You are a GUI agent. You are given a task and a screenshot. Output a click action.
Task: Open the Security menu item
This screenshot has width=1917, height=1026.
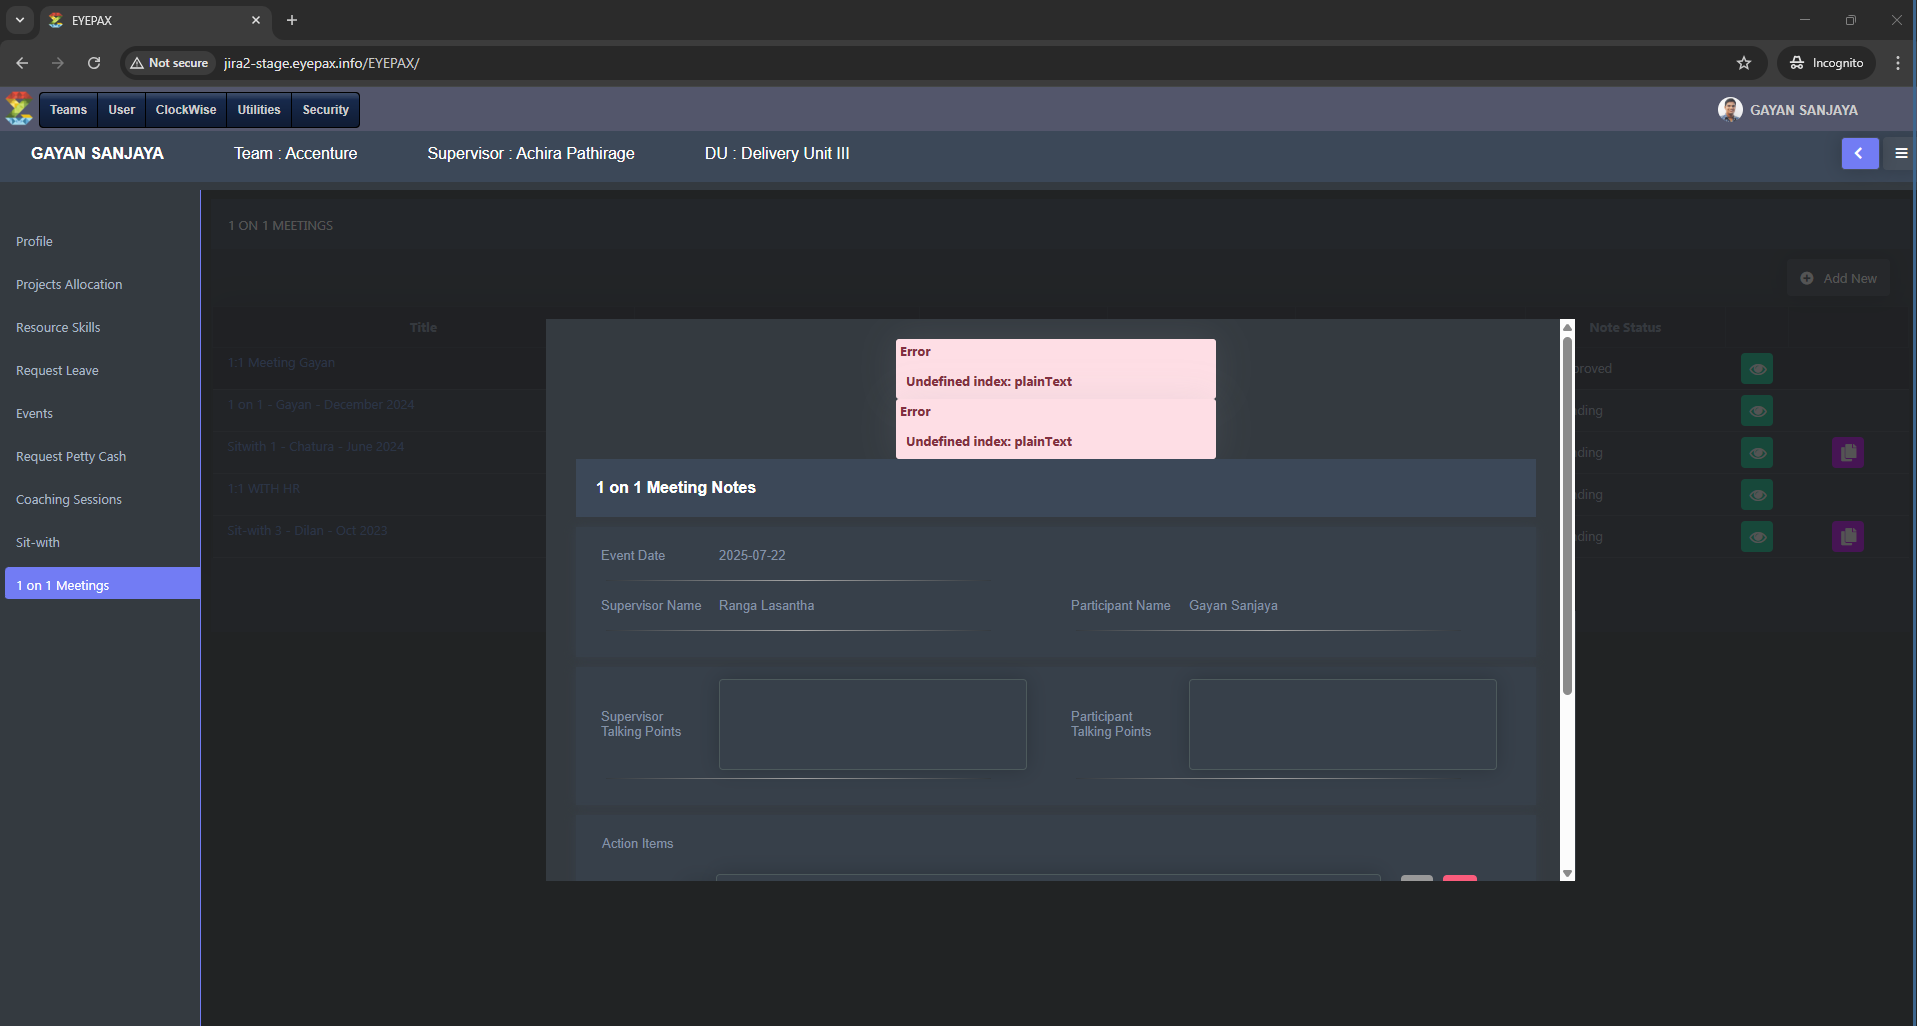pyautogui.click(x=325, y=110)
